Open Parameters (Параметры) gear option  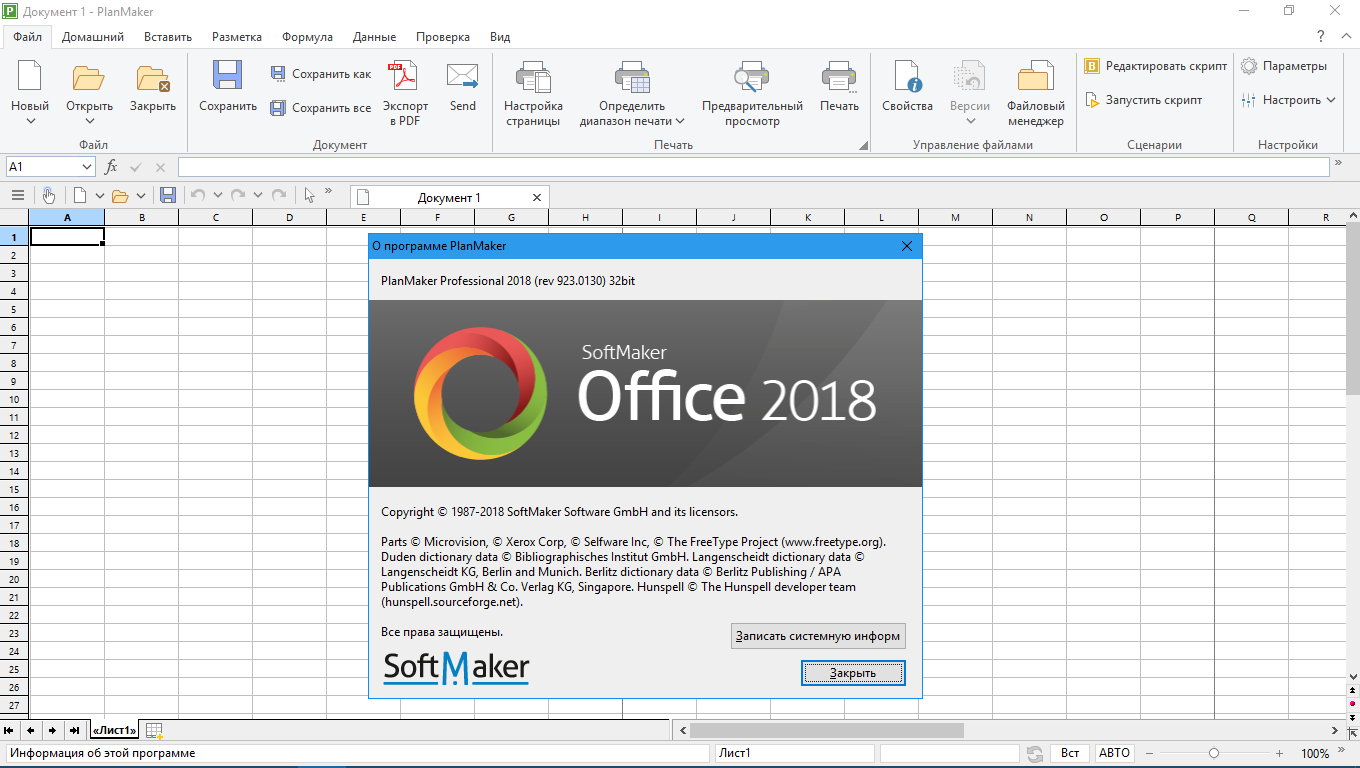(x=1284, y=66)
